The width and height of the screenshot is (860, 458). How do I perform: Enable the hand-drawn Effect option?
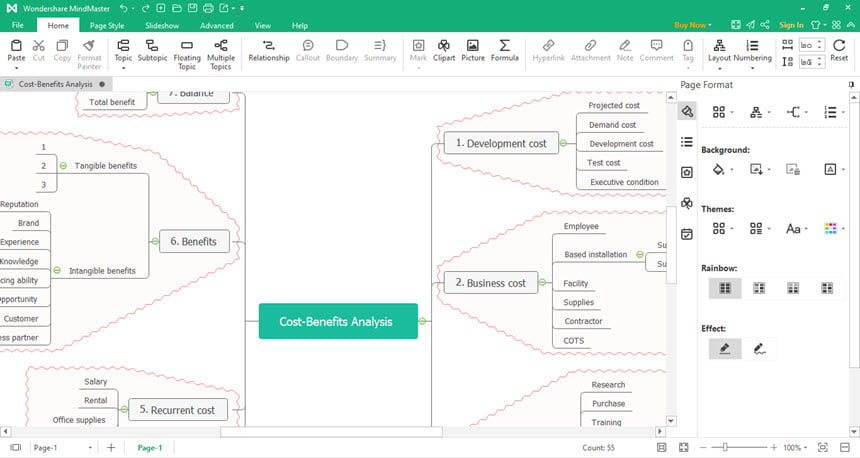pos(759,348)
